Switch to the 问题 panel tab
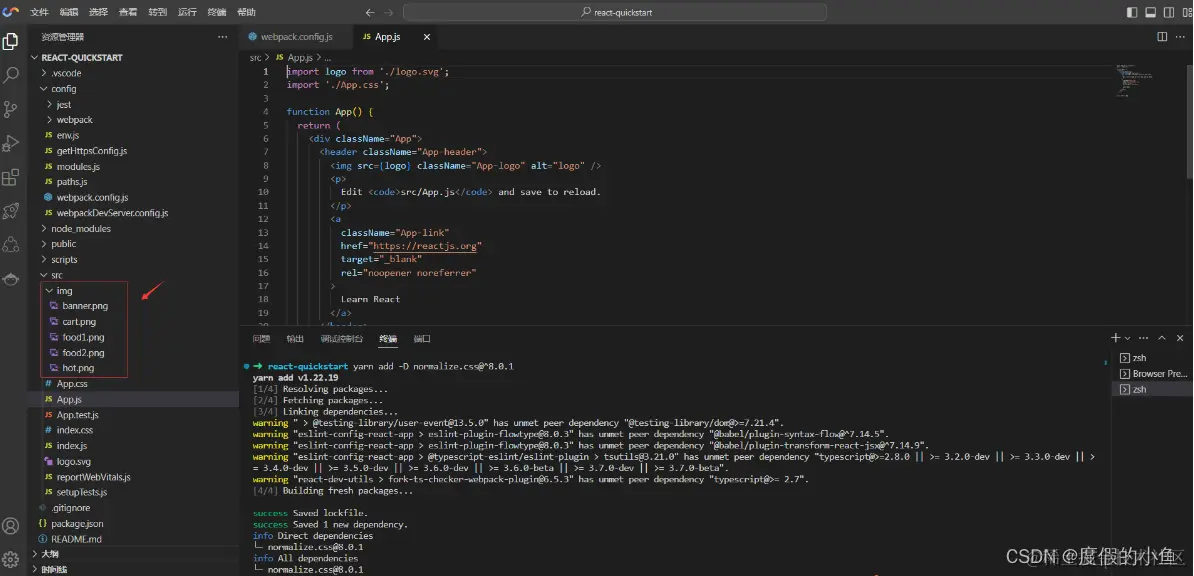The height and width of the screenshot is (576, 1194). click(261, 338)
